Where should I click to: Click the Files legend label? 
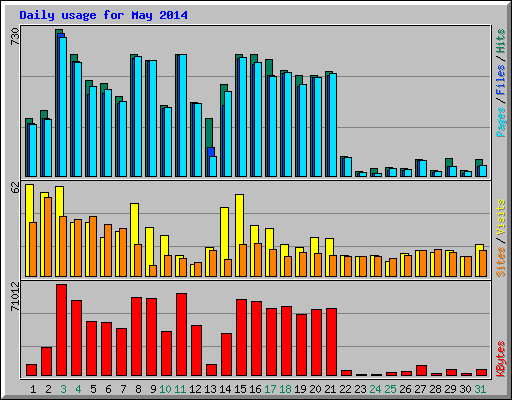501,80
